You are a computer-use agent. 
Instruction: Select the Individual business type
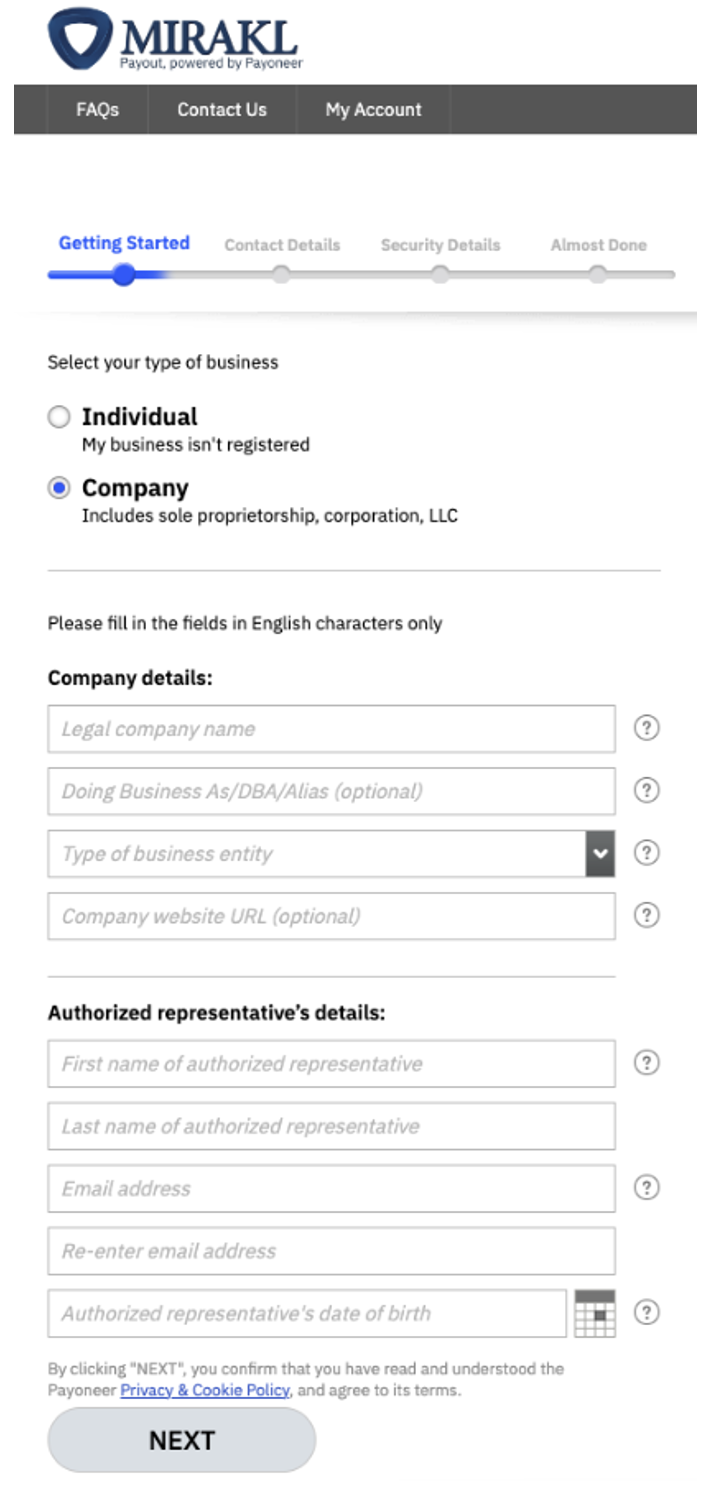59,417
